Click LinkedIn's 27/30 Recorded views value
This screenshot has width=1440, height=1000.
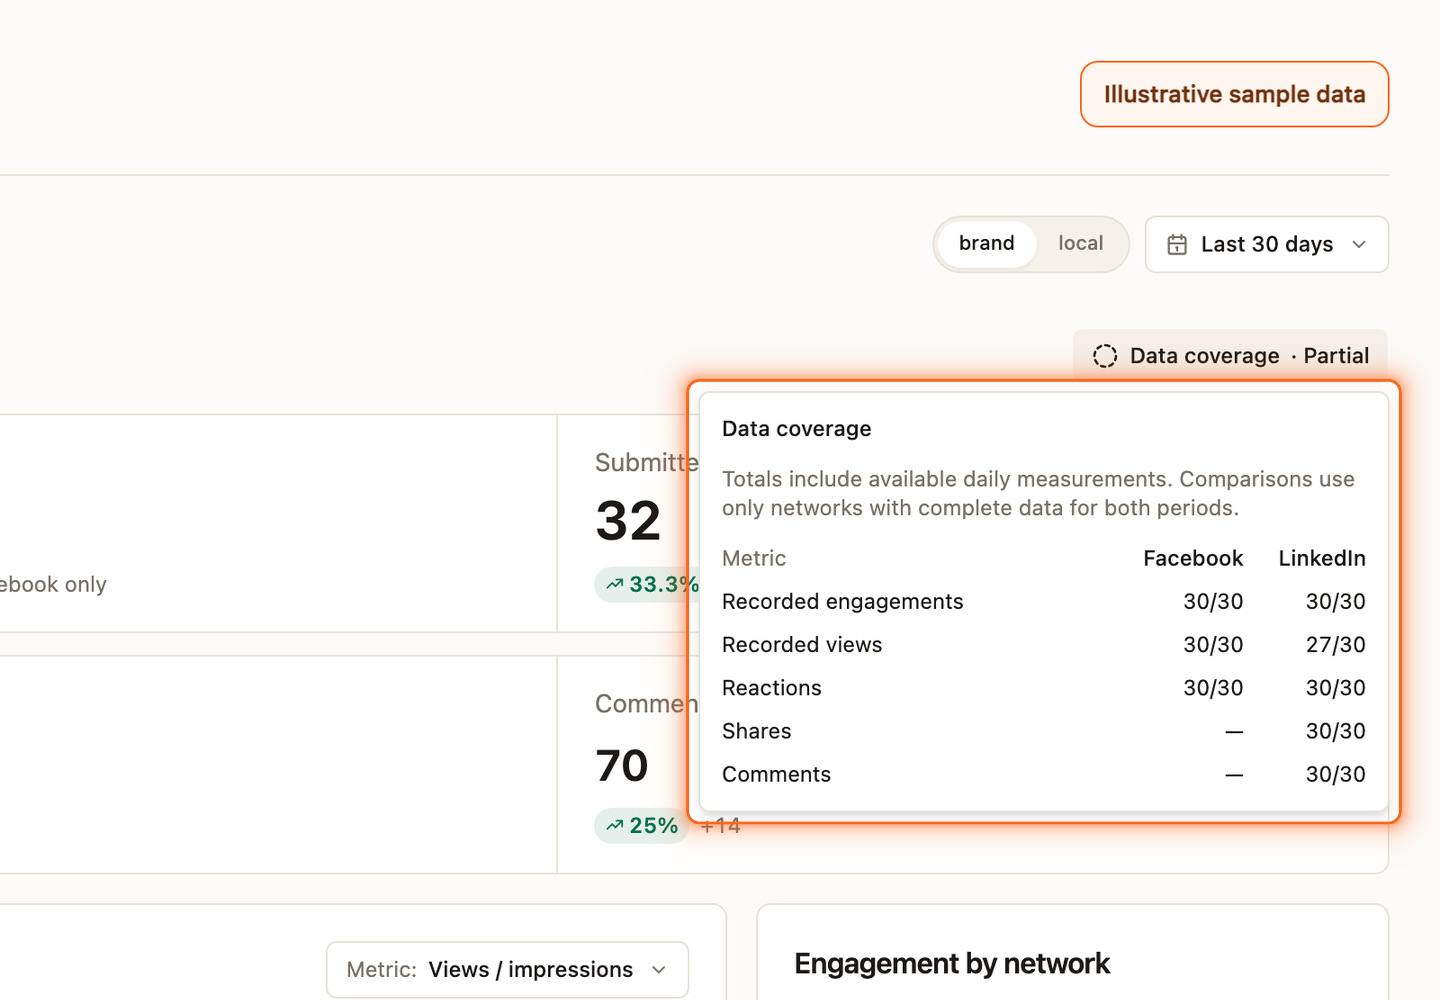1336,645
